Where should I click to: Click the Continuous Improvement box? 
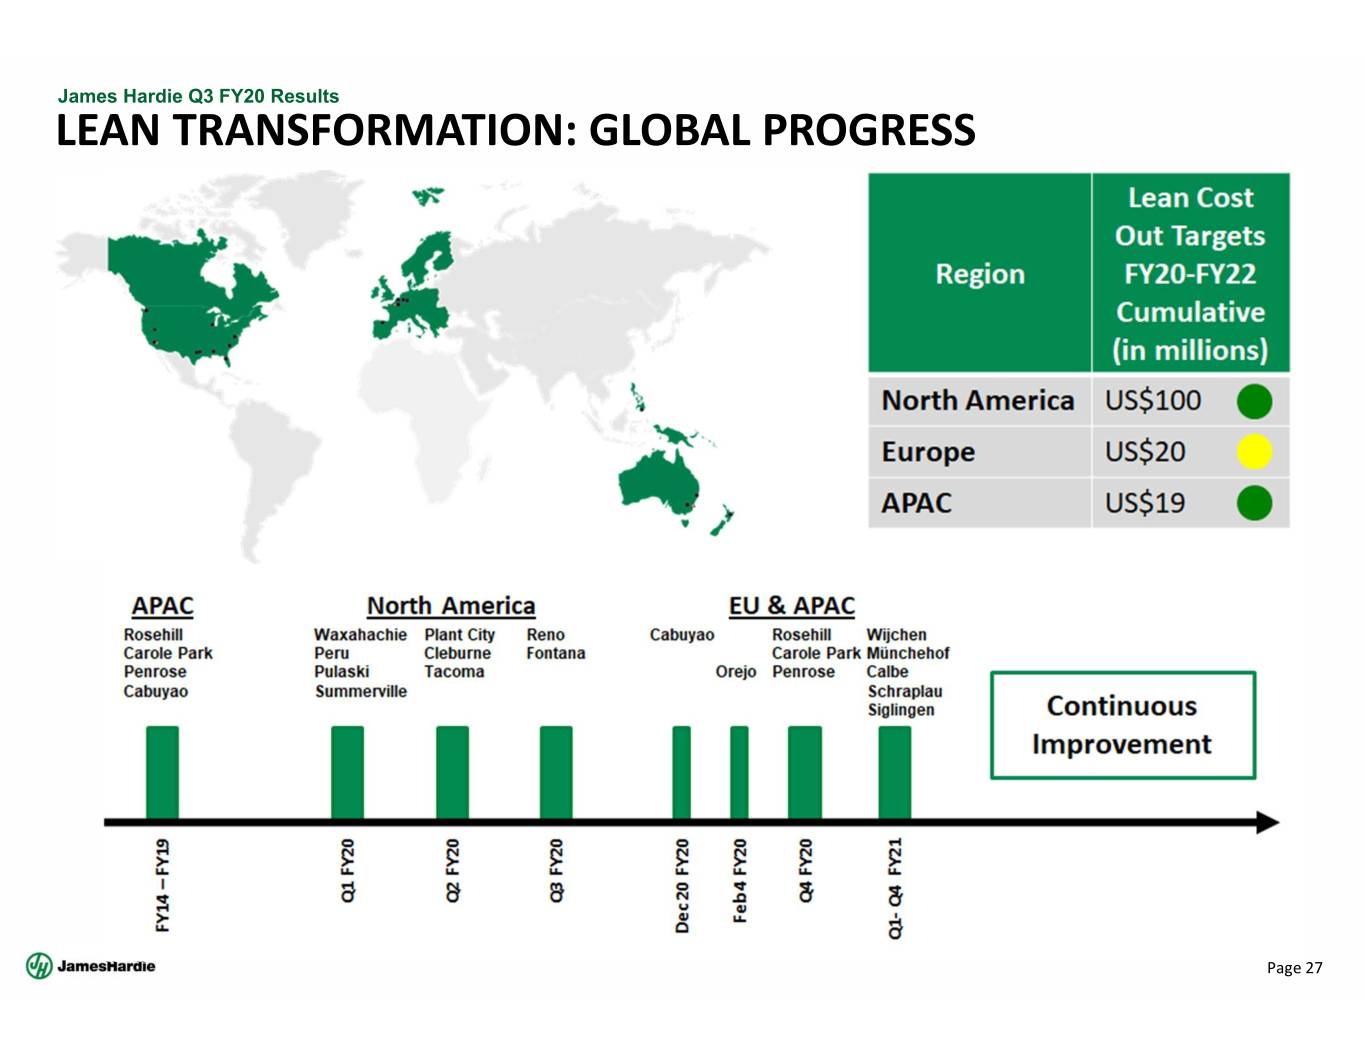tap(1122, 725)
